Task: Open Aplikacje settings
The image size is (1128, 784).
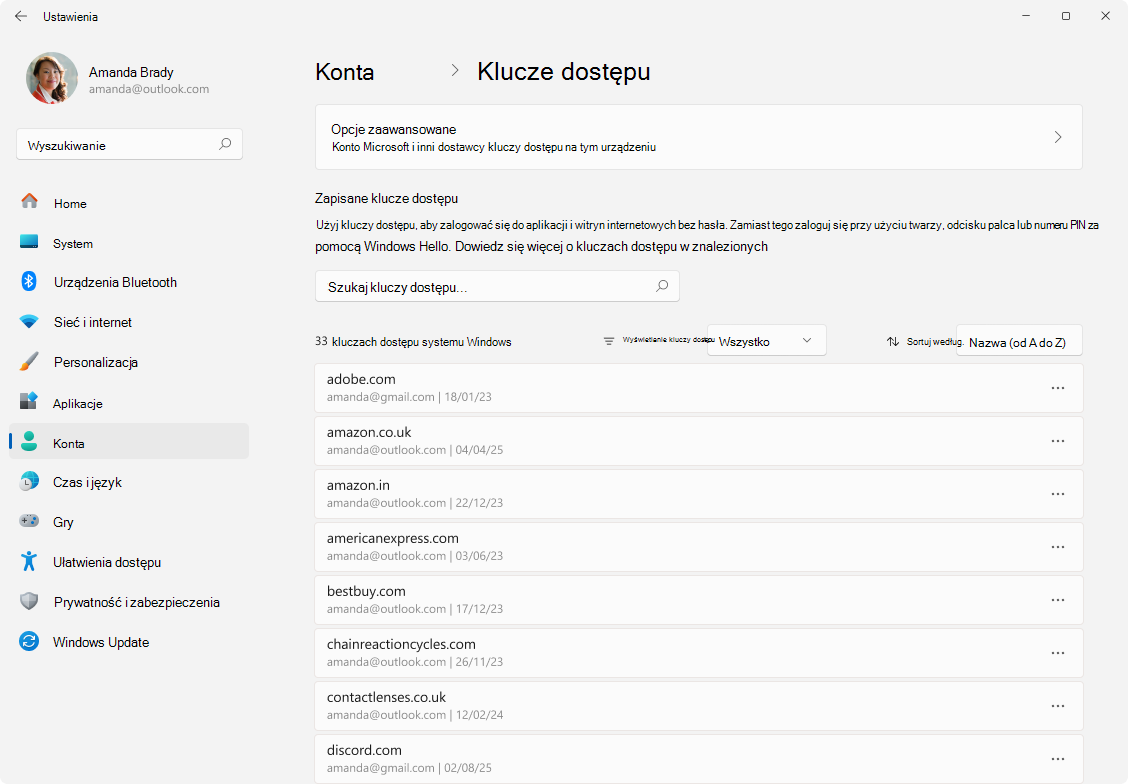Action: (129, 404)
